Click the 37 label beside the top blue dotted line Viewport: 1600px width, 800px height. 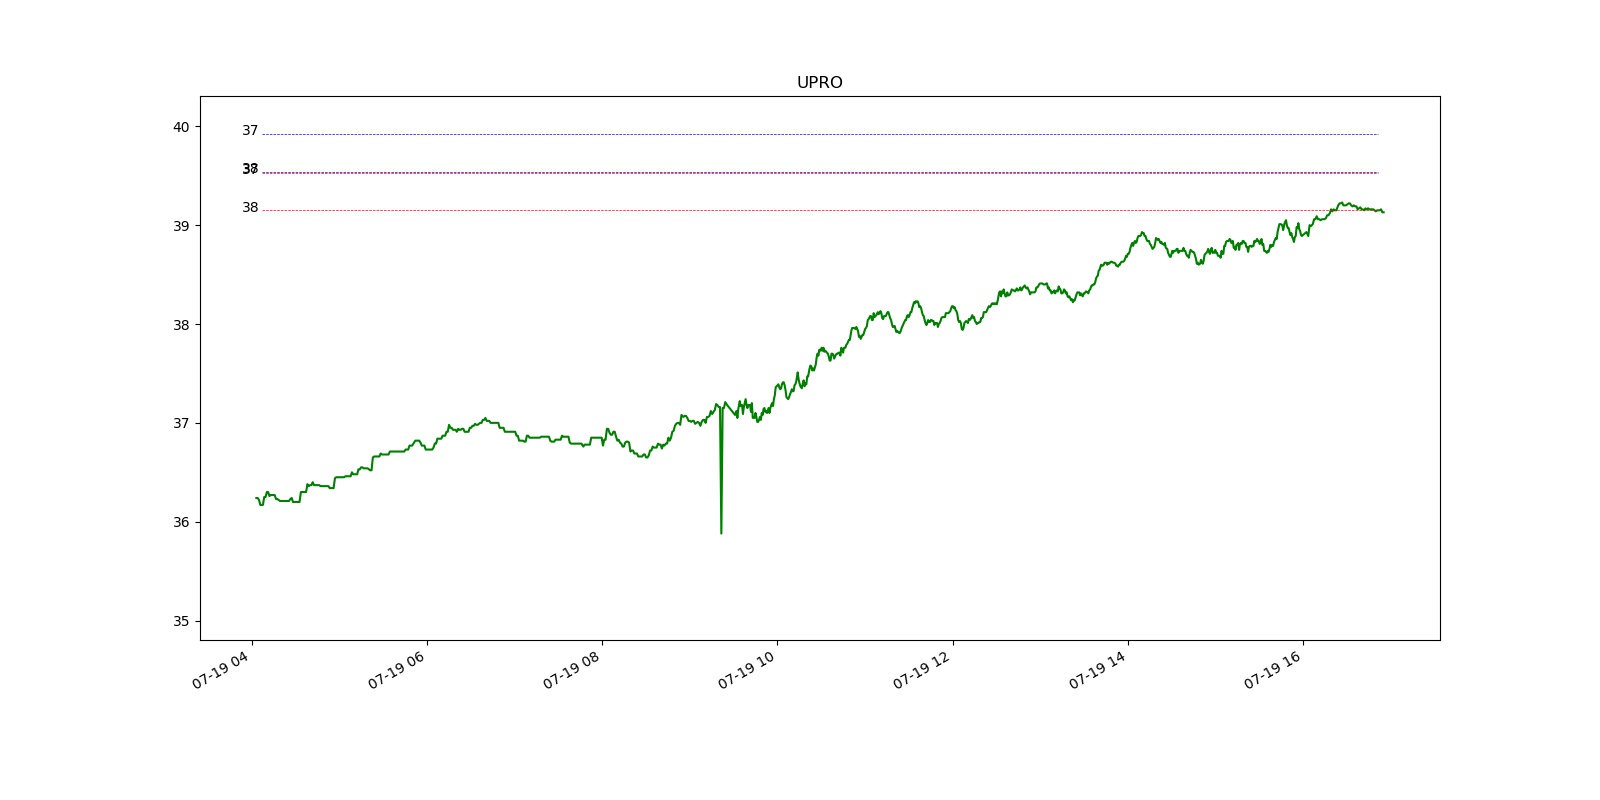(250, 131)
